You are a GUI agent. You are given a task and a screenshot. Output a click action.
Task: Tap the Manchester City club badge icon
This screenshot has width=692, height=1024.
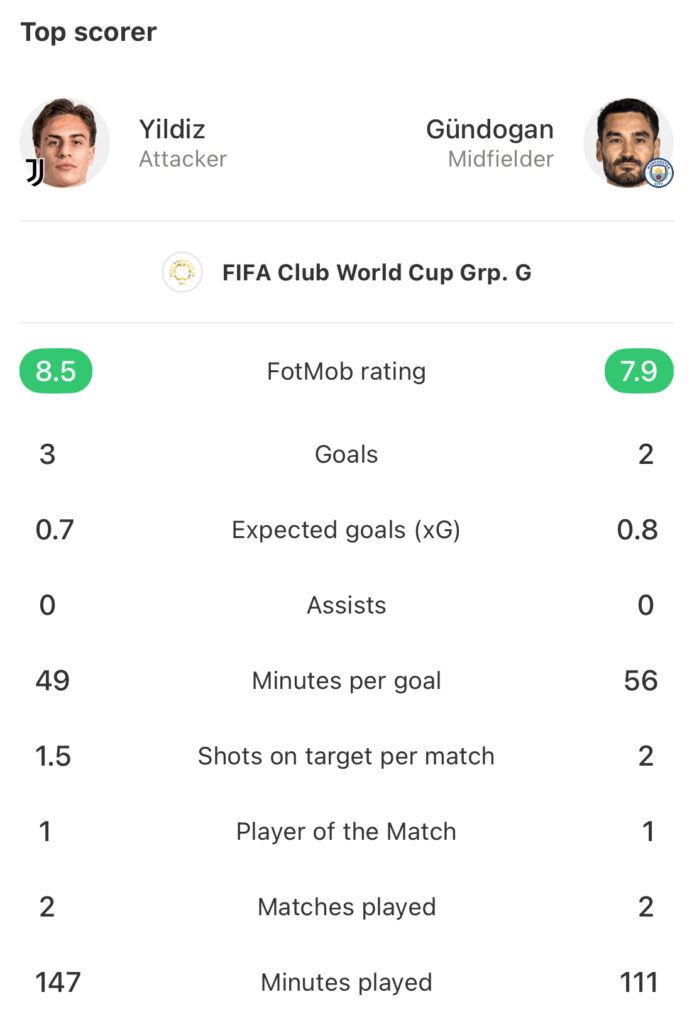(659, 173)
